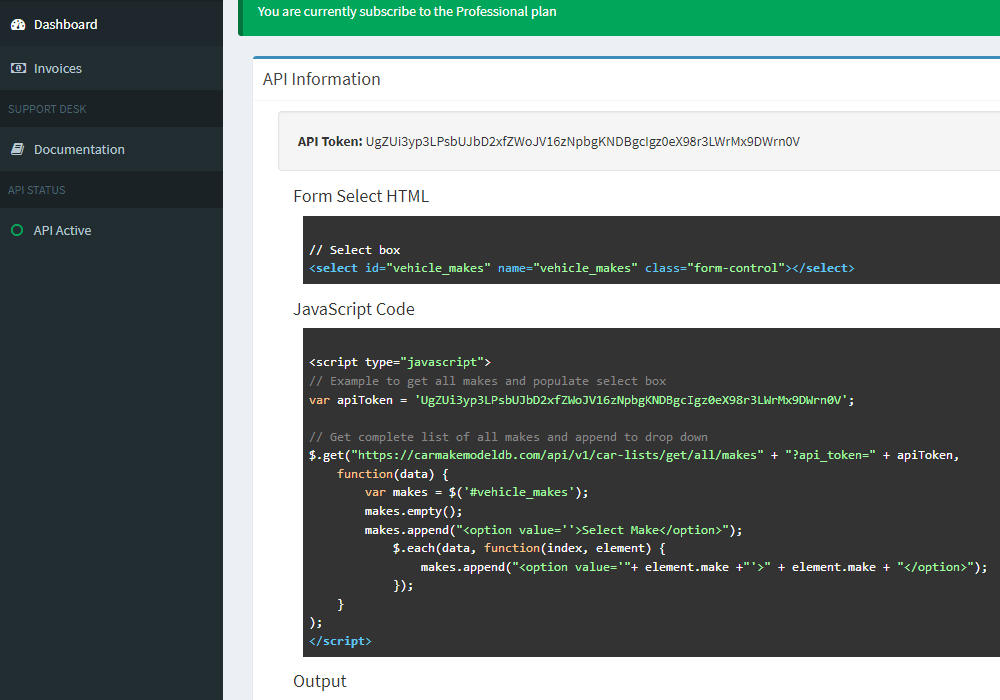1000x700 pixels.
Task: Click the "var makes = $('#vehicle_makes');" line
Action: (x=476, y=492)
